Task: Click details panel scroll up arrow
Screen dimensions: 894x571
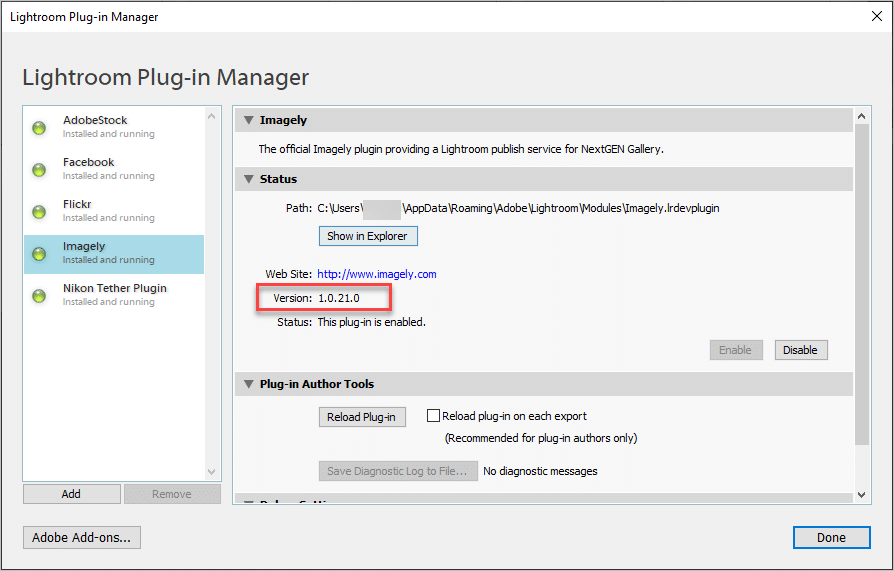Action: coord(862,116)
